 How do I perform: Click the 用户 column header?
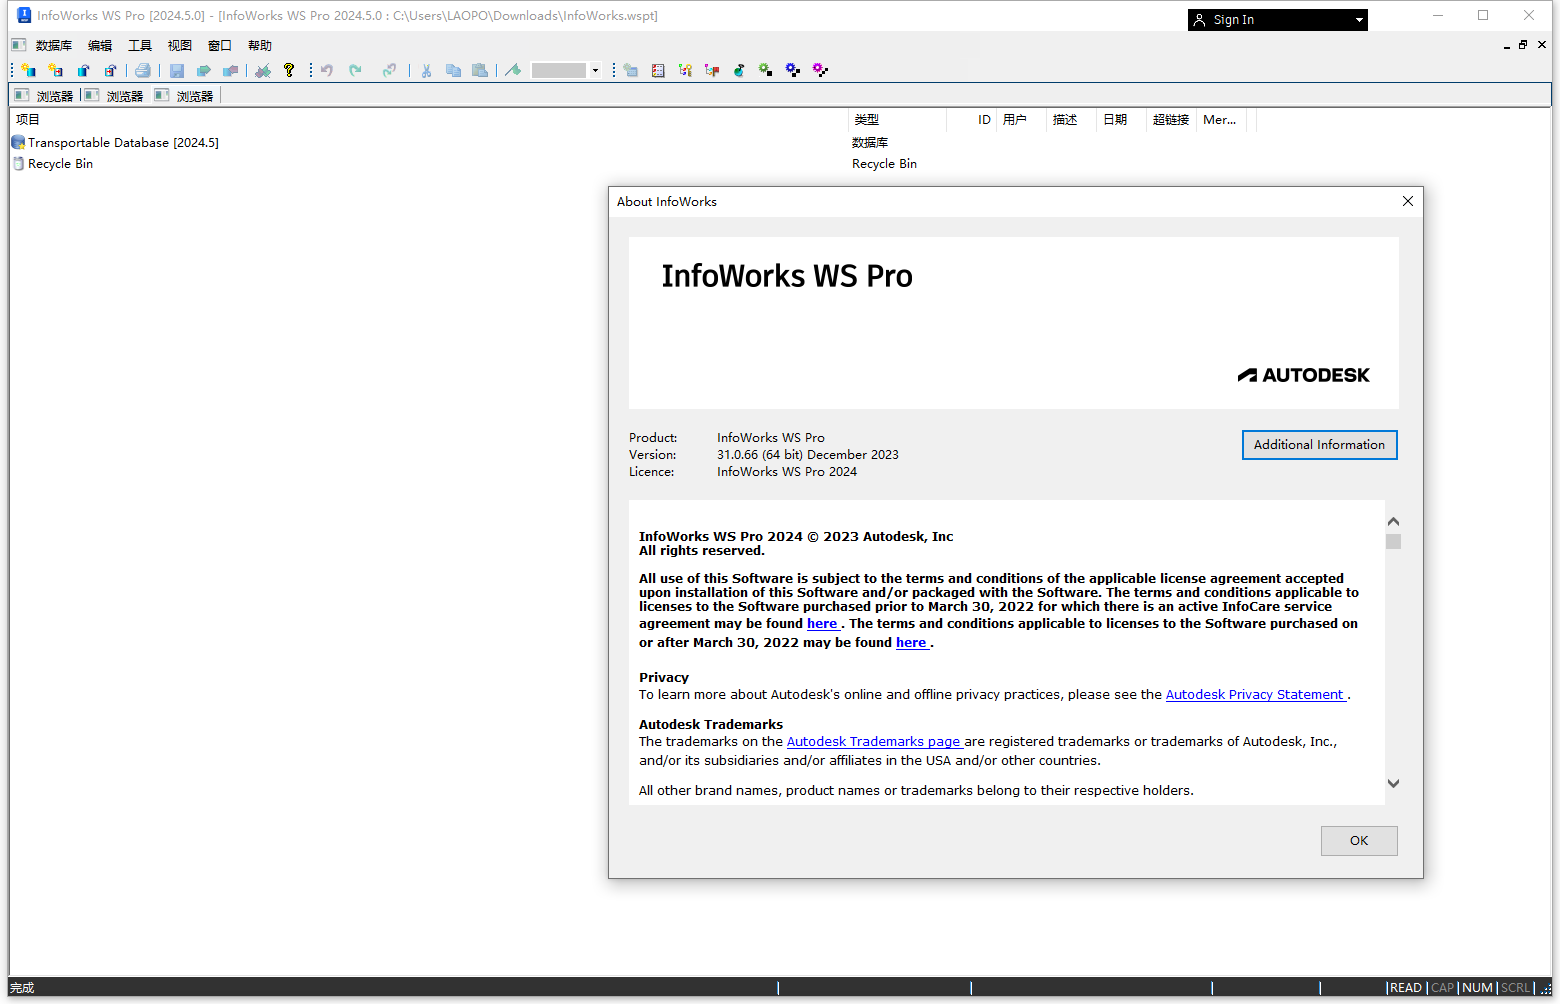click(1021, 120)
